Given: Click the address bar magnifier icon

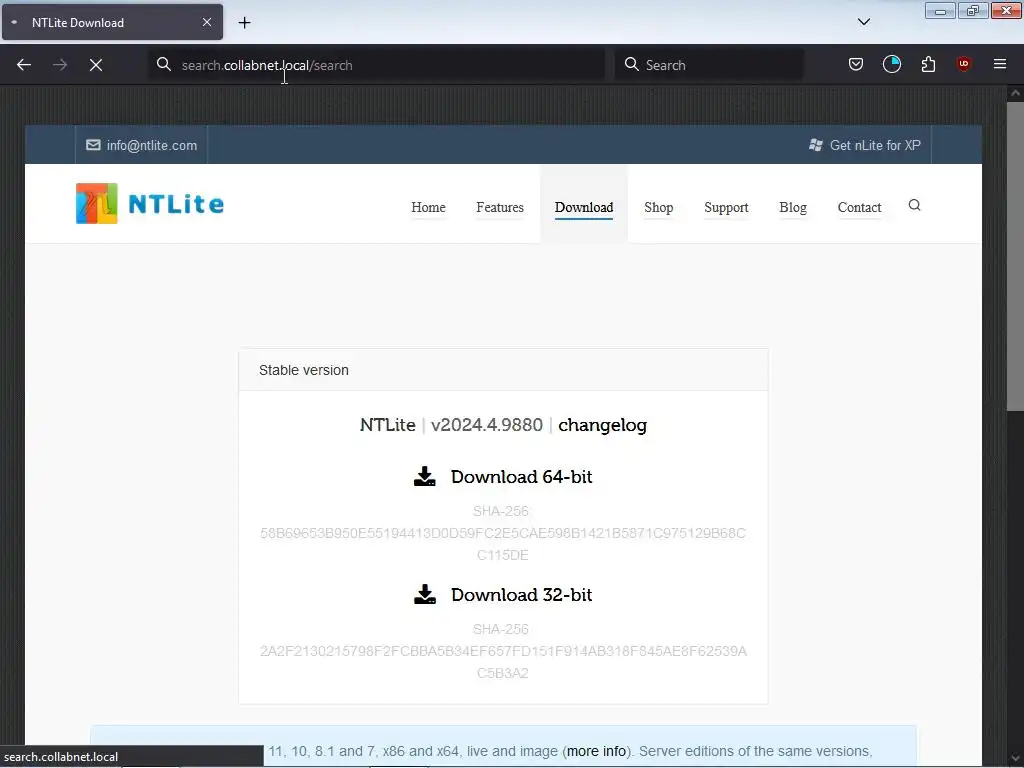Looking at the screenshot, I should (x=164, y=64).
